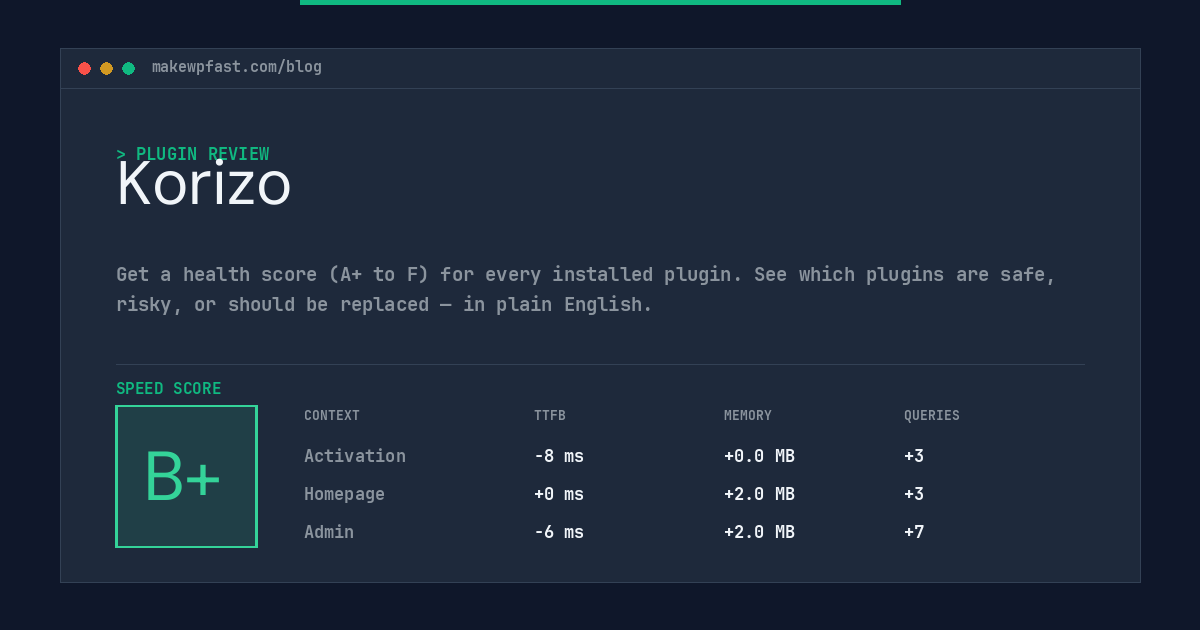The height and width of the screenshot is (630, 1200).
Task: Click the plugin description paragraph
Action: tap(586, 289)
